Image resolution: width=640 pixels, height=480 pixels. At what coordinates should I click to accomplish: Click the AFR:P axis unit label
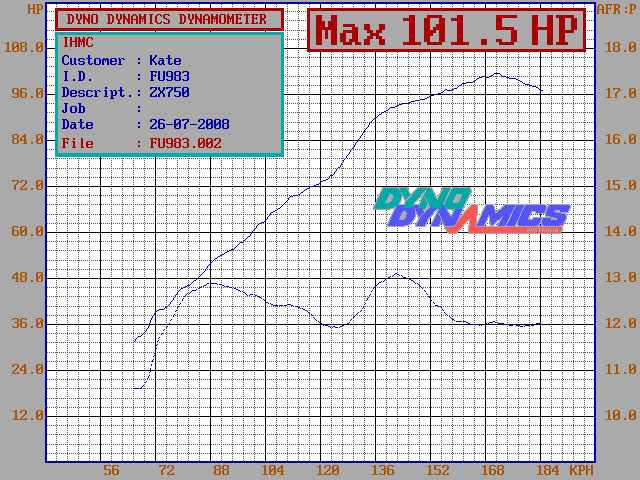616,9
